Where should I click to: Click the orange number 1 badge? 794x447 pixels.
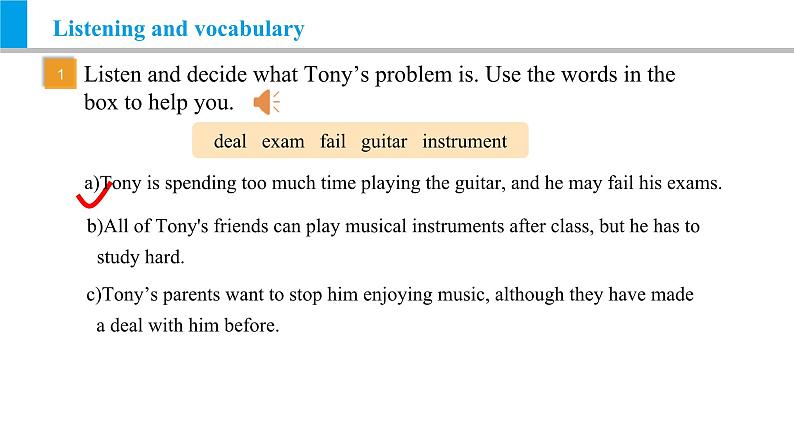tap(60, 75)
